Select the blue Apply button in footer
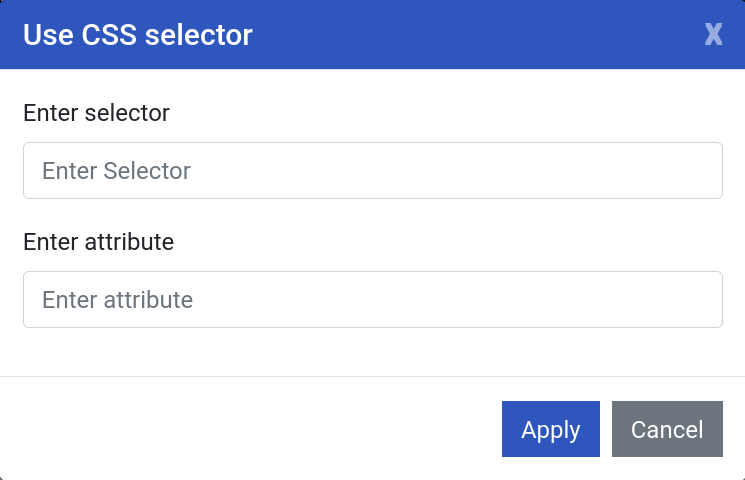Viewport: 745px width, 480px height. (x=551, y=429)
